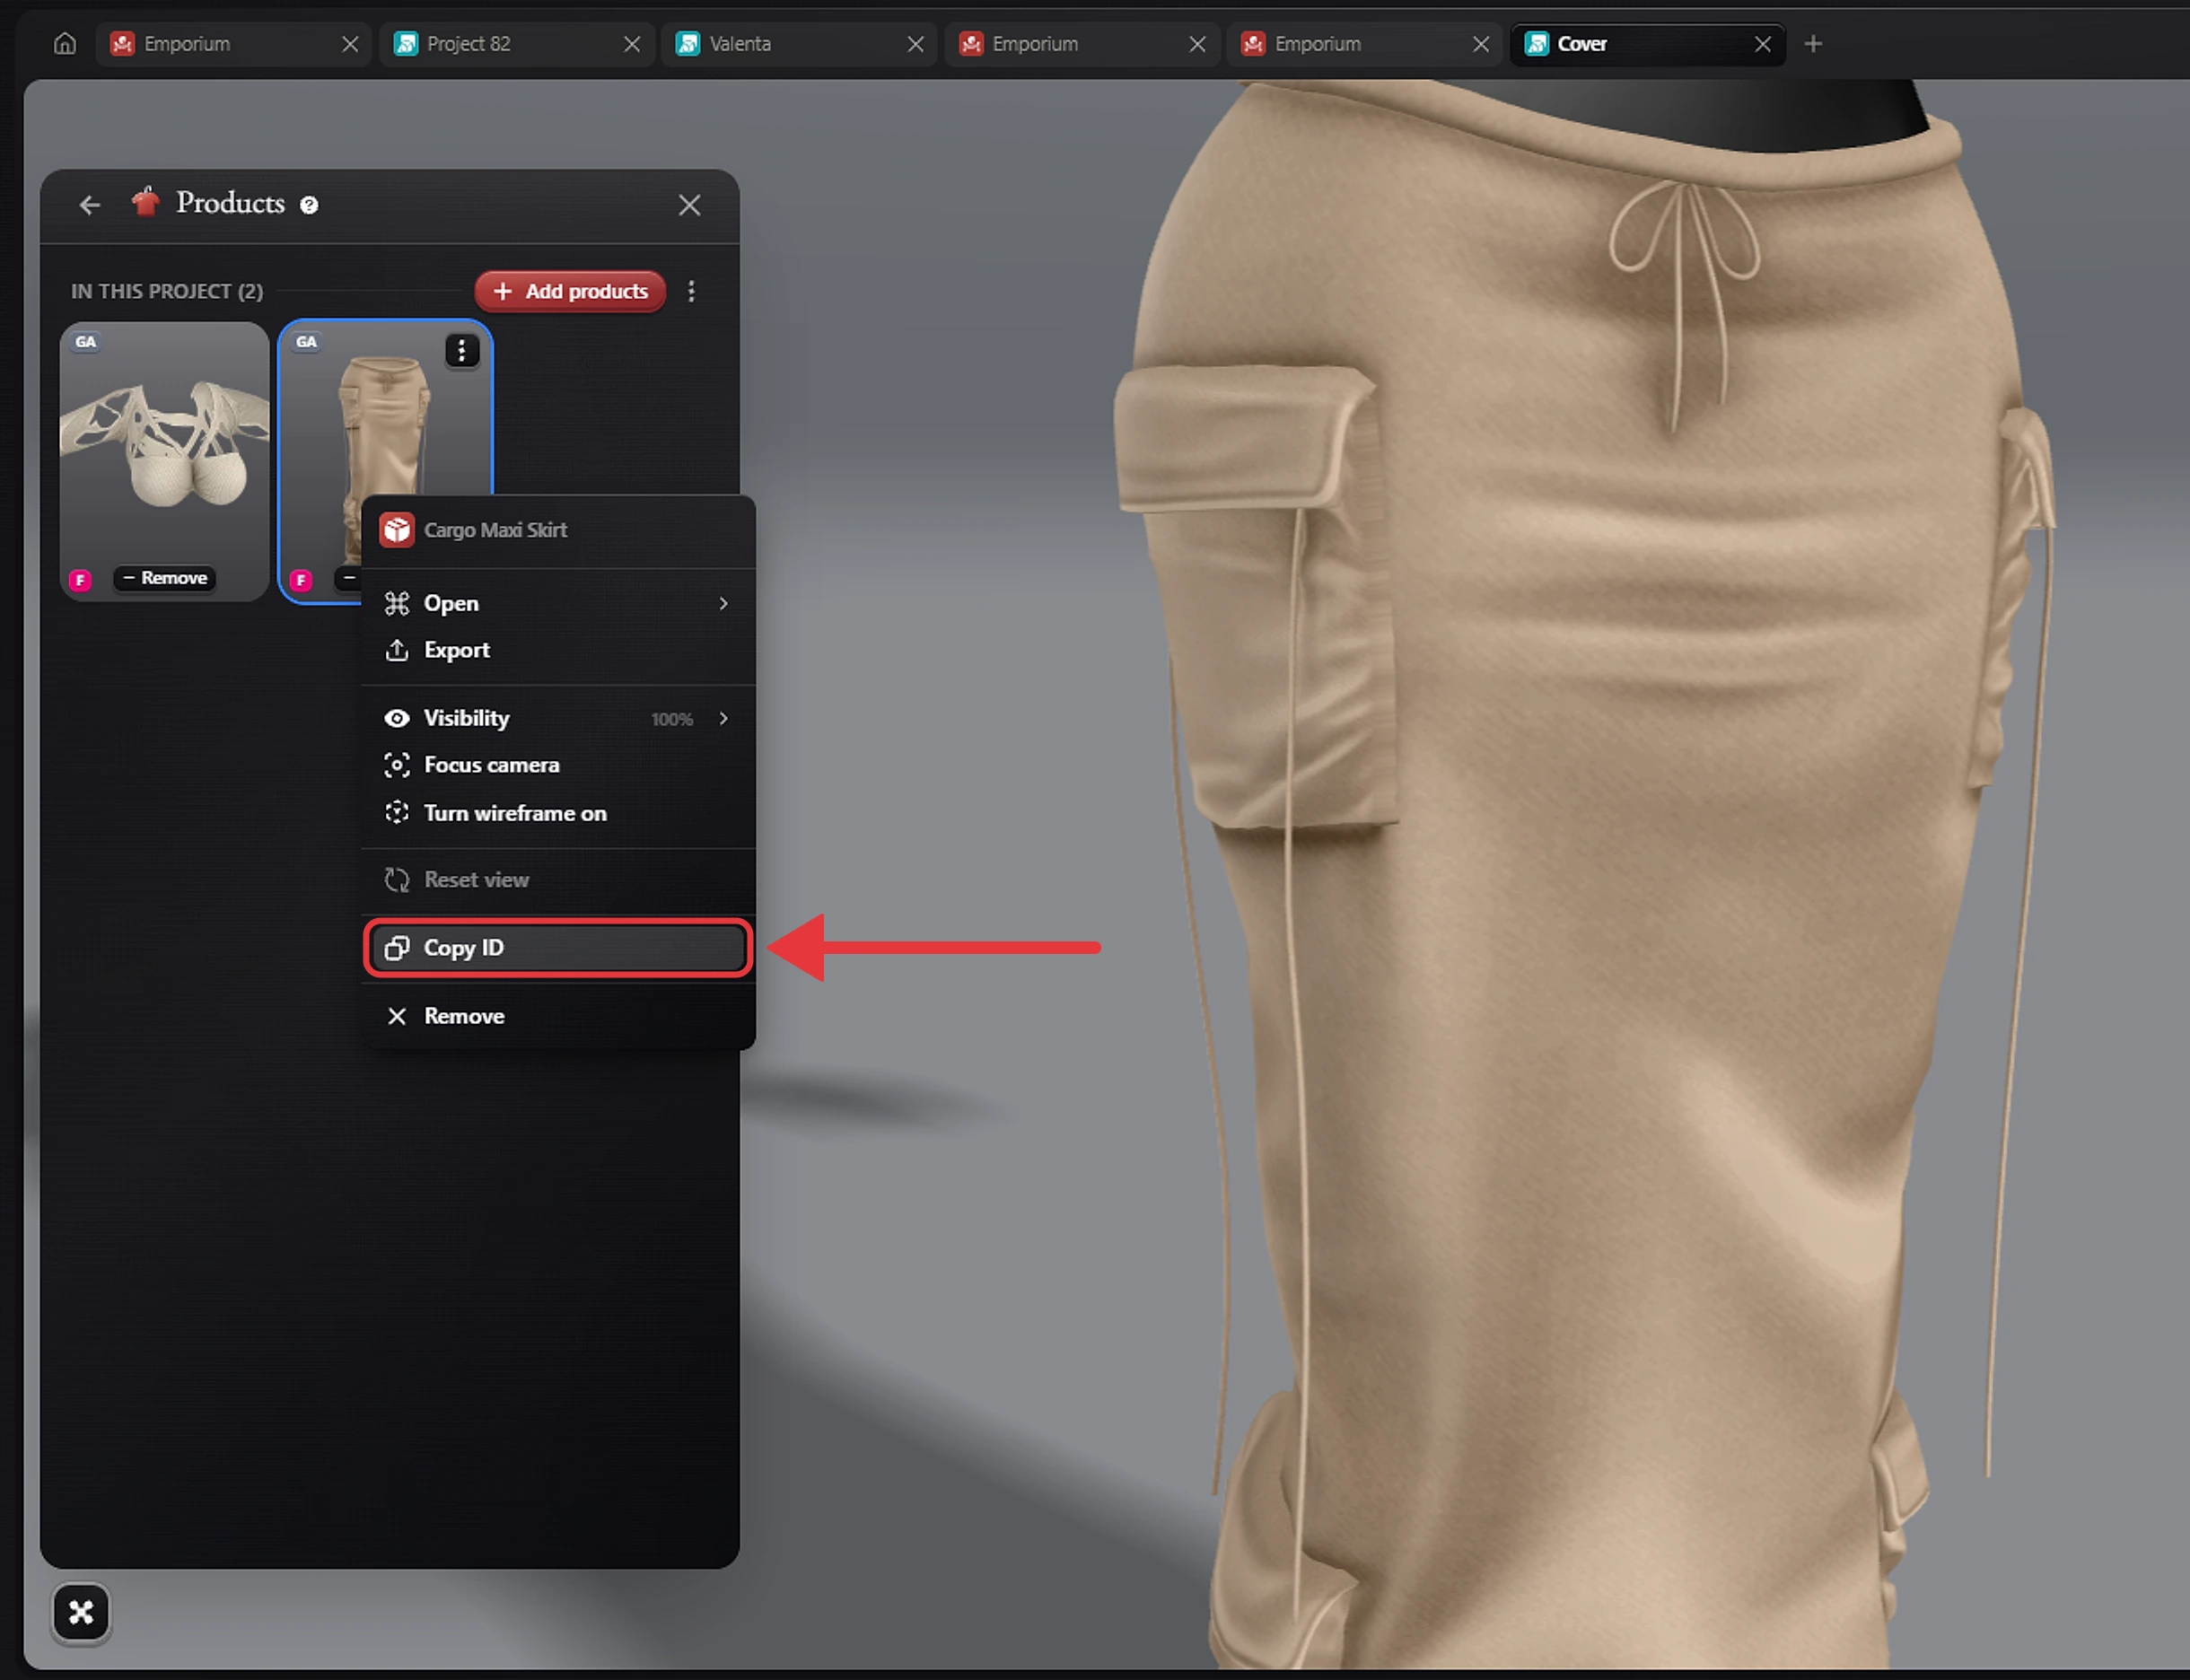Image resolution: width=2190 pixels, height=1680 pixels.
Task: Copy the product ID
Action: [x=557, y=947]
